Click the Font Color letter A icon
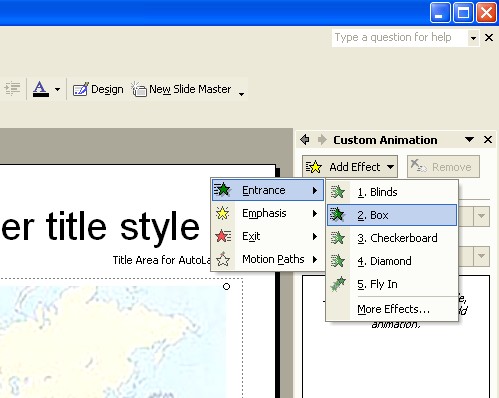Image resolution: width=499 pixels, height=398 pixels. (x=41, y=89)
